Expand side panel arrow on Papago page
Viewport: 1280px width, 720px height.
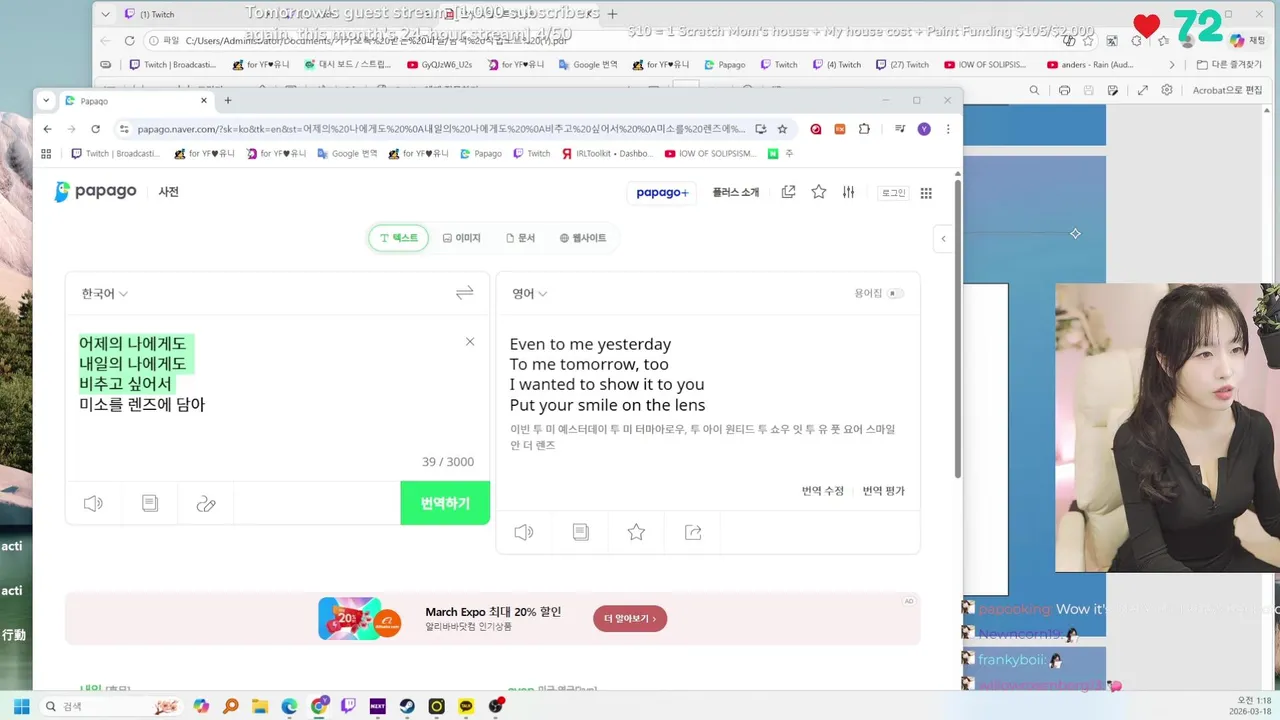[943, 238]
